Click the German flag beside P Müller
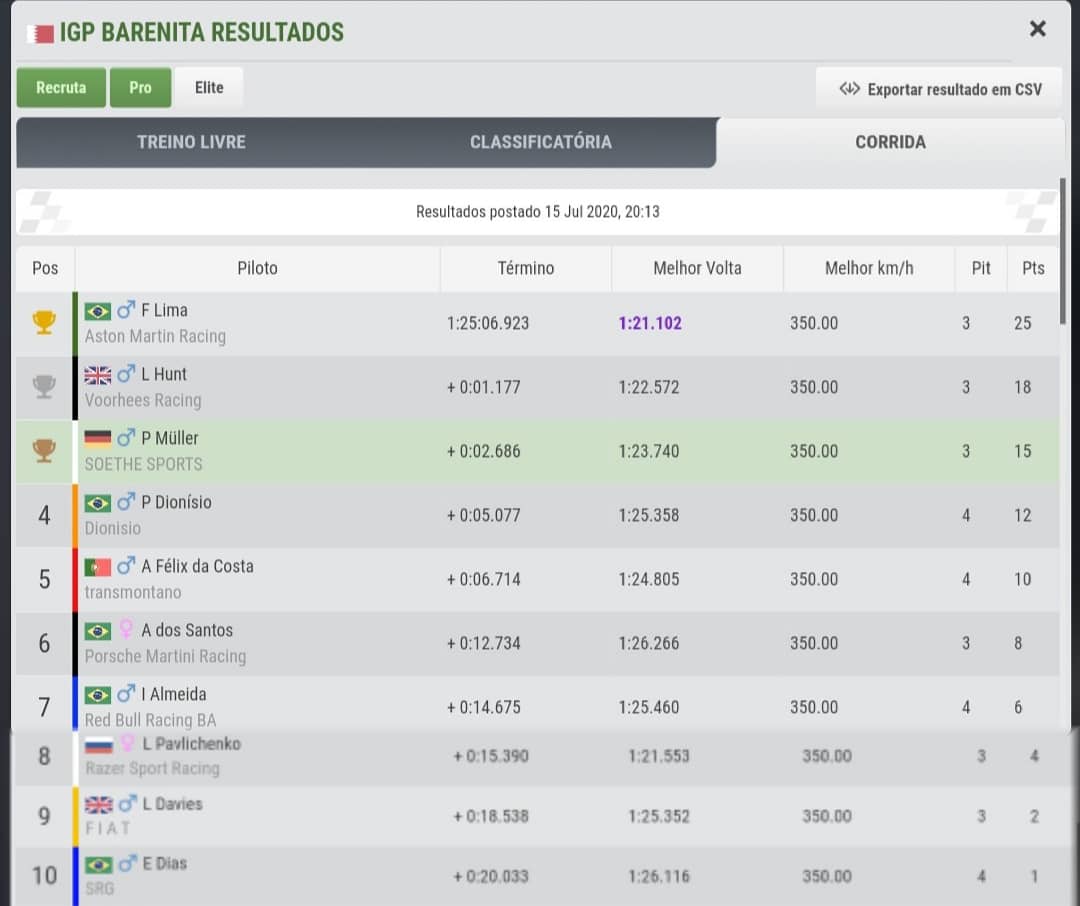This screenshot has height=906, width=1080. [98, 439]
